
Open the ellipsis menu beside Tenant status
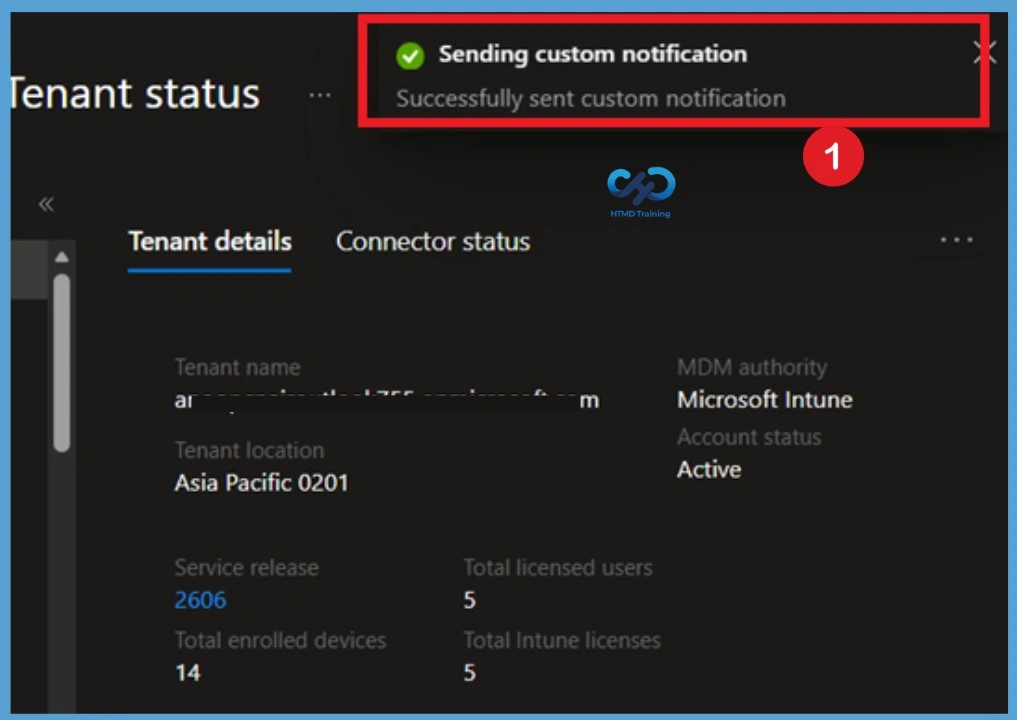click(320, 95)
